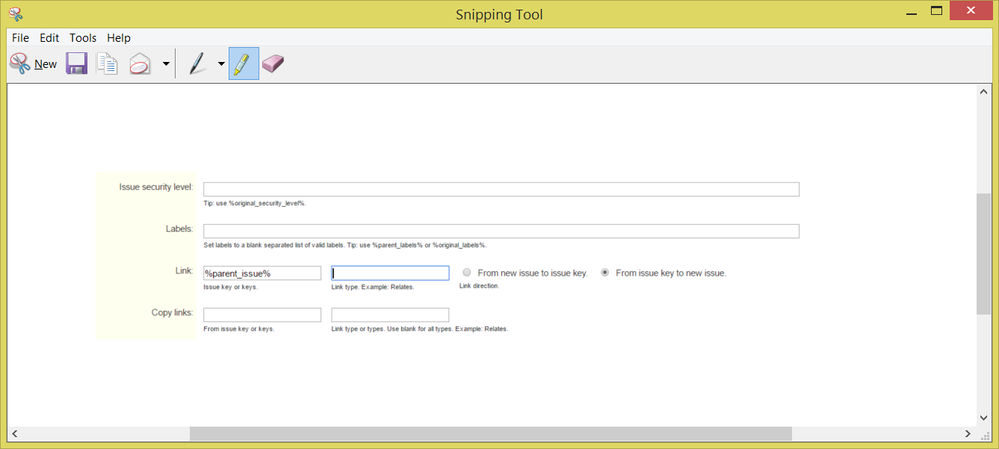Click the Labels input field
The image size is (999, 449).
(x=501, y=231)
